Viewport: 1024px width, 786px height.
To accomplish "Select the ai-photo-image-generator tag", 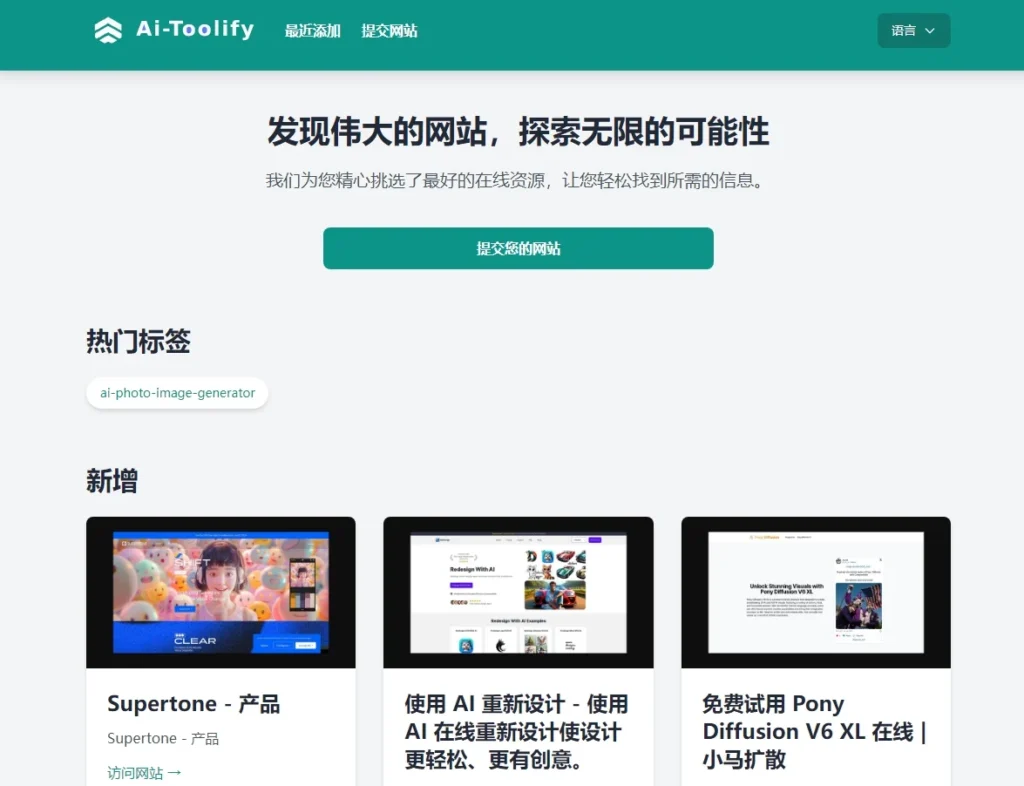I will pyautogui.click(x=177, y=393).
